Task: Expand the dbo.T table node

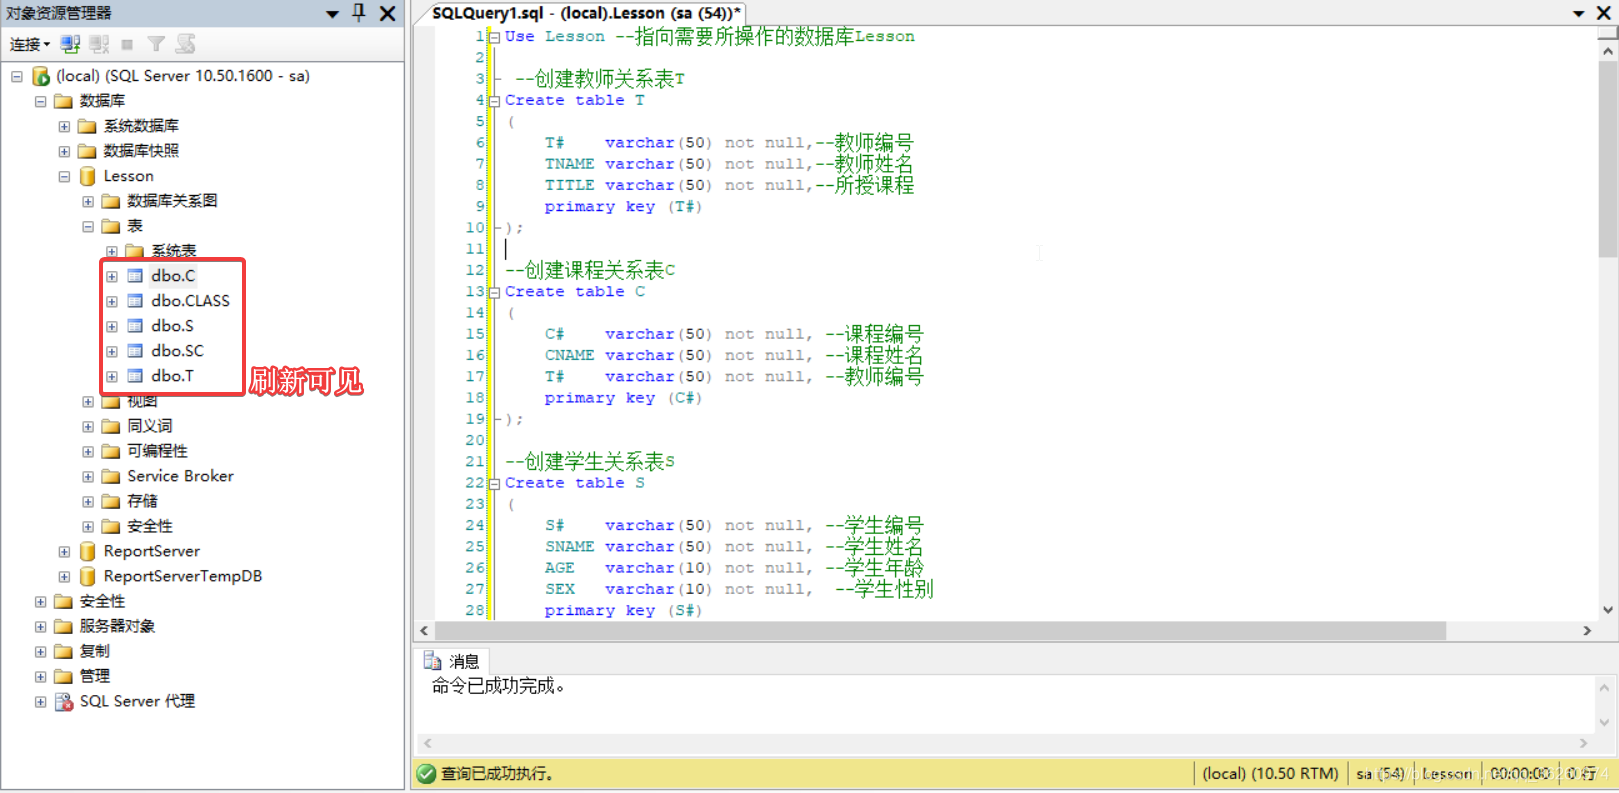Action: [x=112, y=376]
